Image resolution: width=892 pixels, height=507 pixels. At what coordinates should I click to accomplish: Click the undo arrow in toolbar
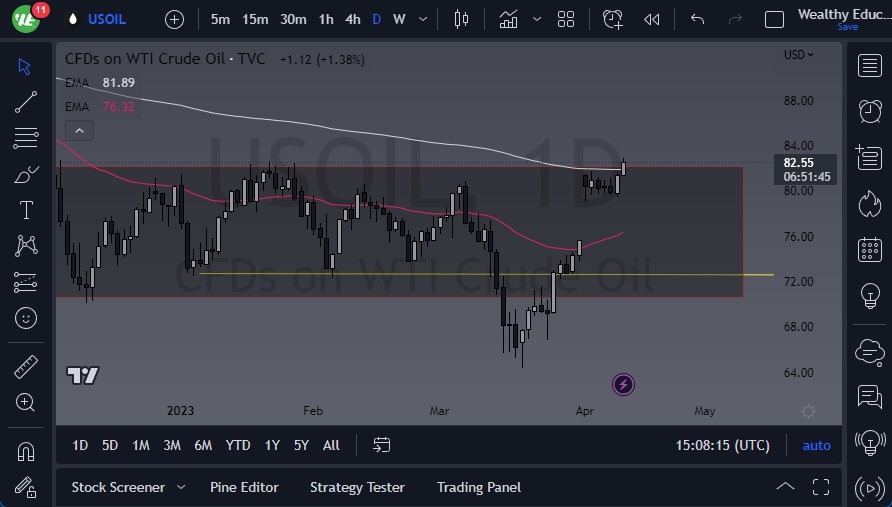697,19
